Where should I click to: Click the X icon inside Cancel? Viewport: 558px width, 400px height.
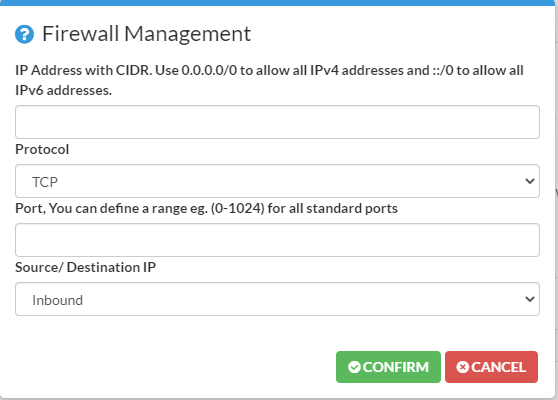pos(462,367)
